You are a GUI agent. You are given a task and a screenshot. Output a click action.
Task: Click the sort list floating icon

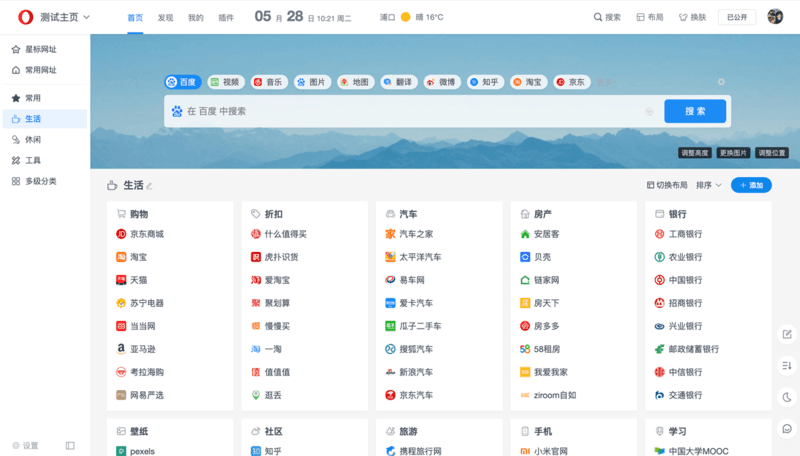[x=787, y=366]
